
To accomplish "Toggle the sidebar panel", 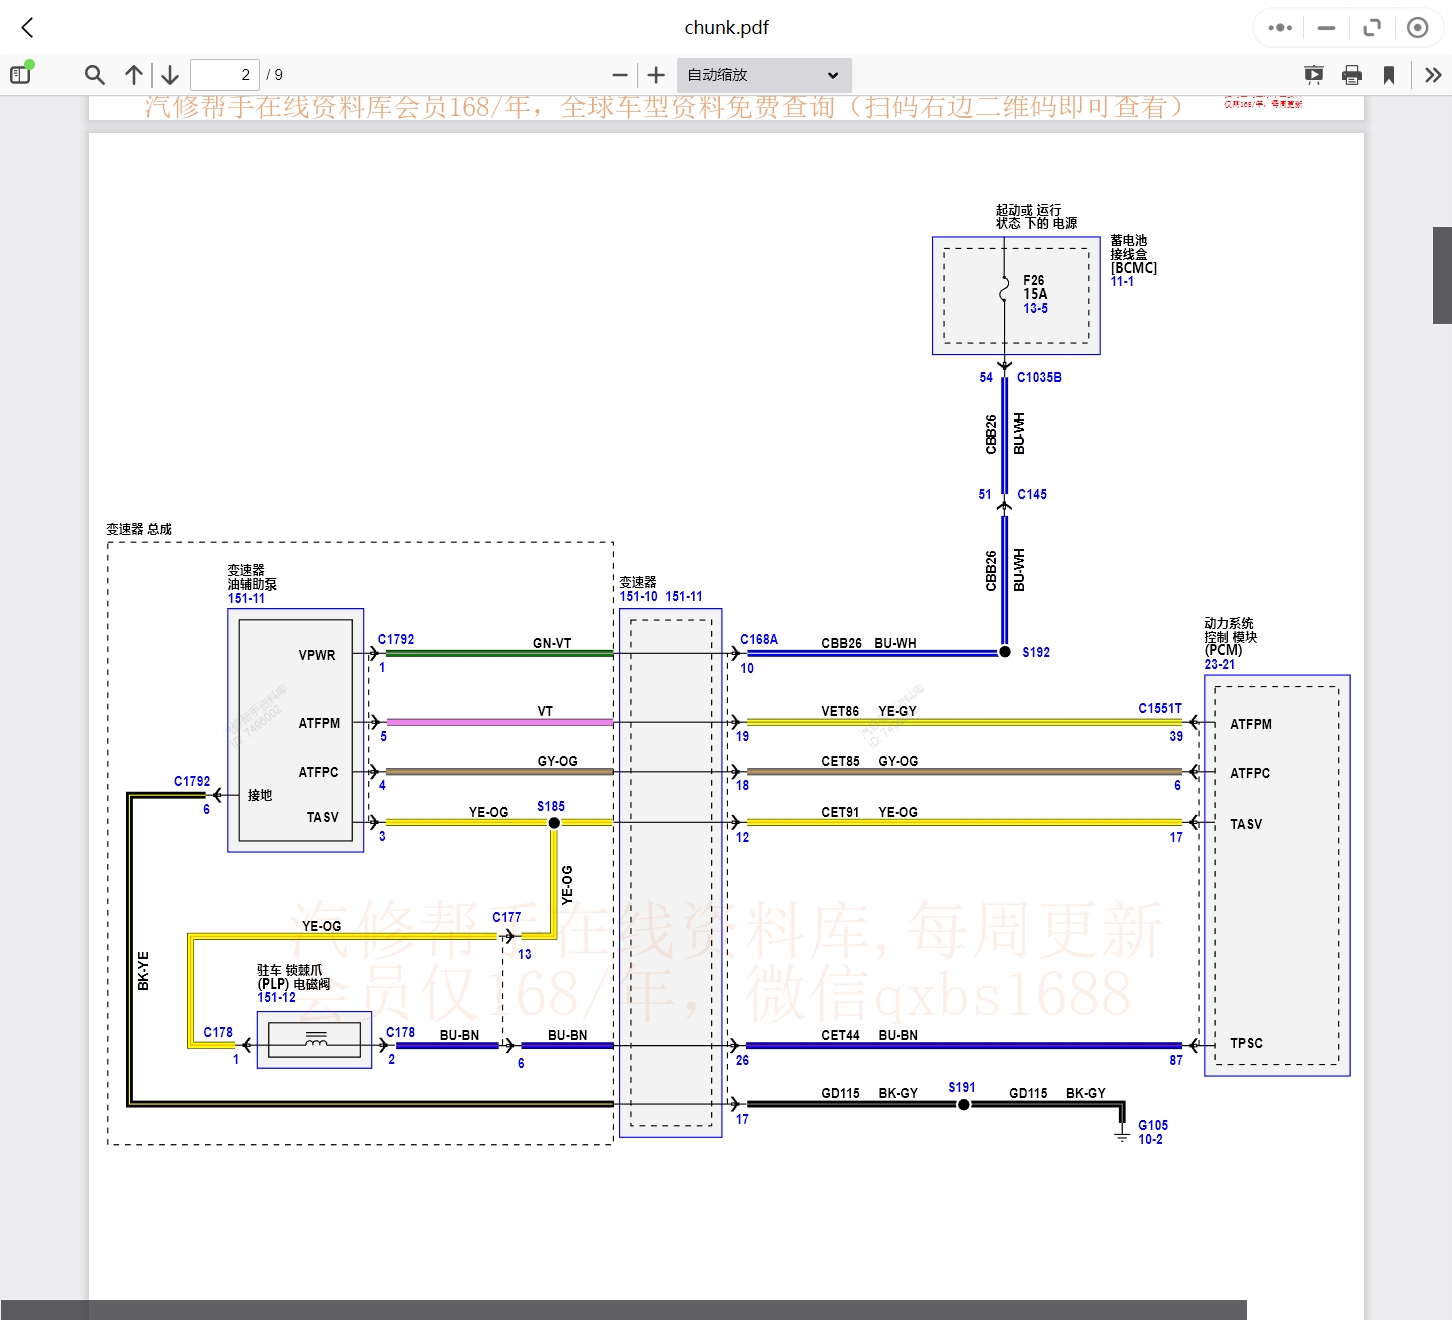I will pos(21,74).
